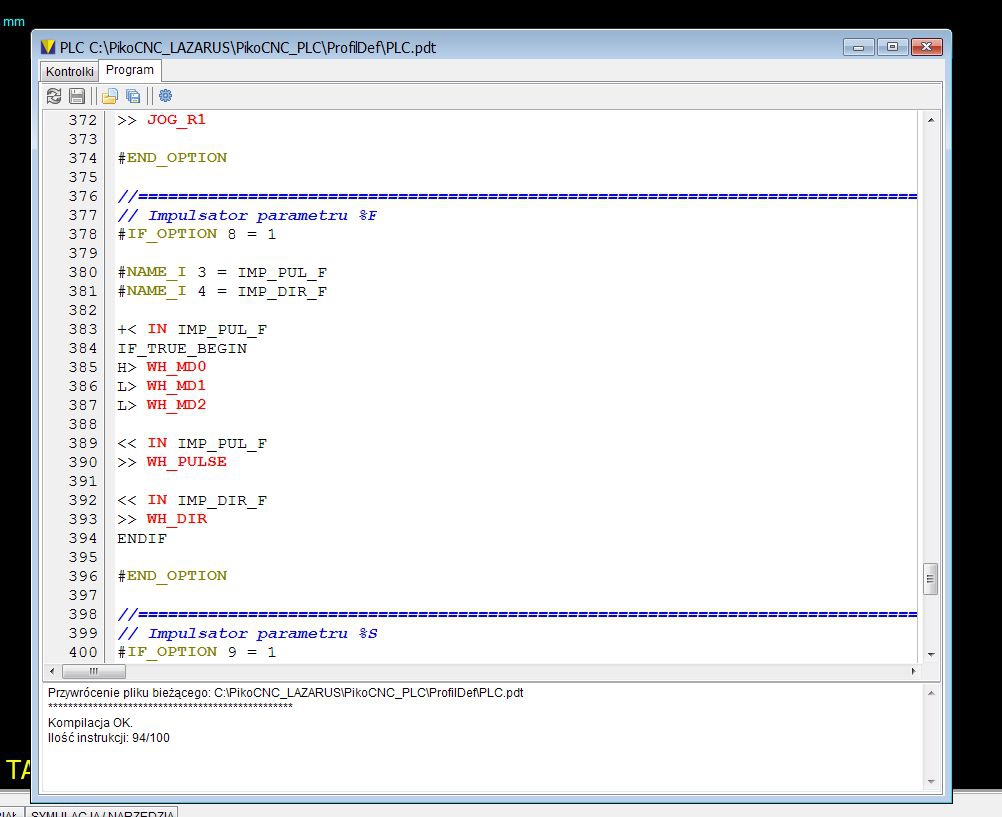Screen dimensions: 1002x817
Task: Click the text 'JOG_R1' on line 372
Action: click(x=176, y=120)
